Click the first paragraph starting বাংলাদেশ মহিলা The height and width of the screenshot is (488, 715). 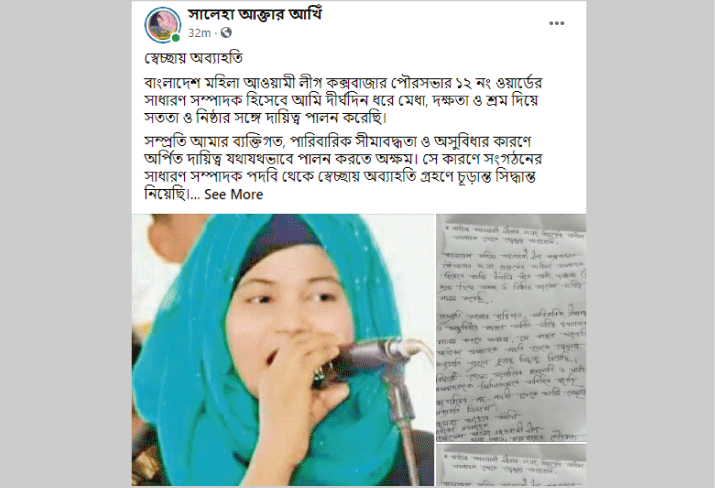click(x=343, y=100)
